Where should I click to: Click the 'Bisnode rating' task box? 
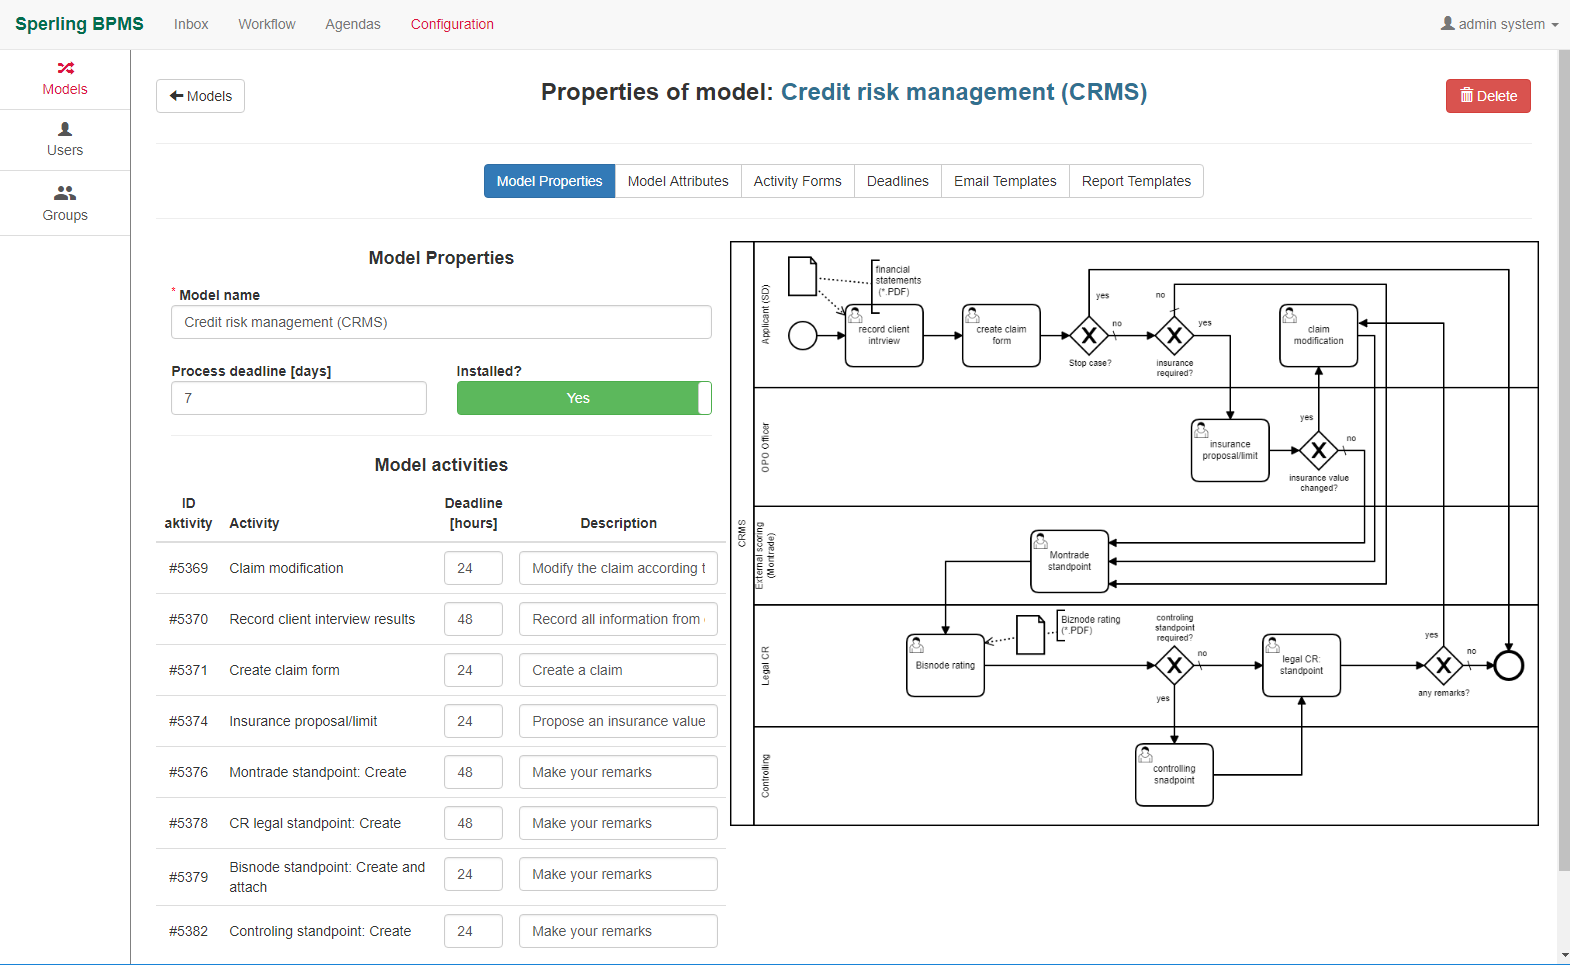click(945, 665)
